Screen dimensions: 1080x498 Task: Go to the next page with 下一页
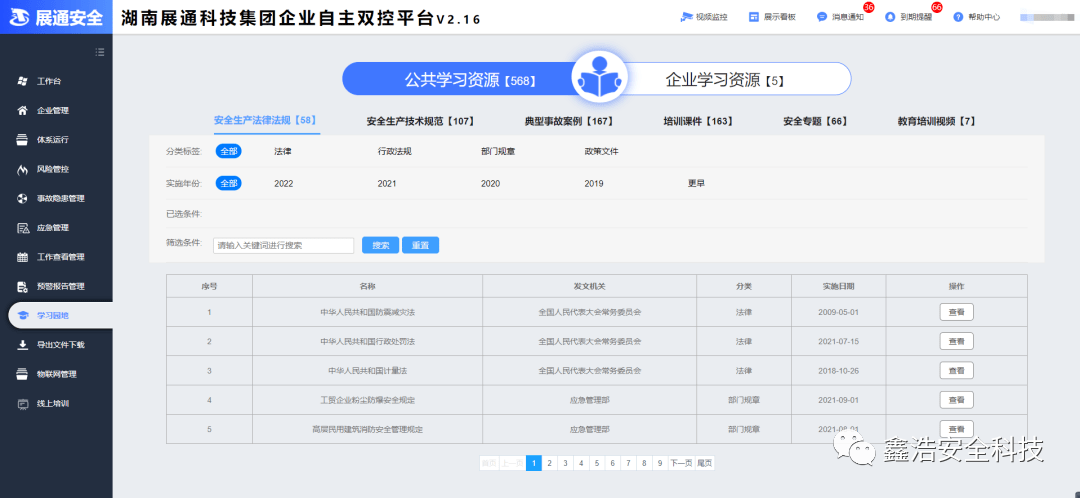click(x=681, y=464)
